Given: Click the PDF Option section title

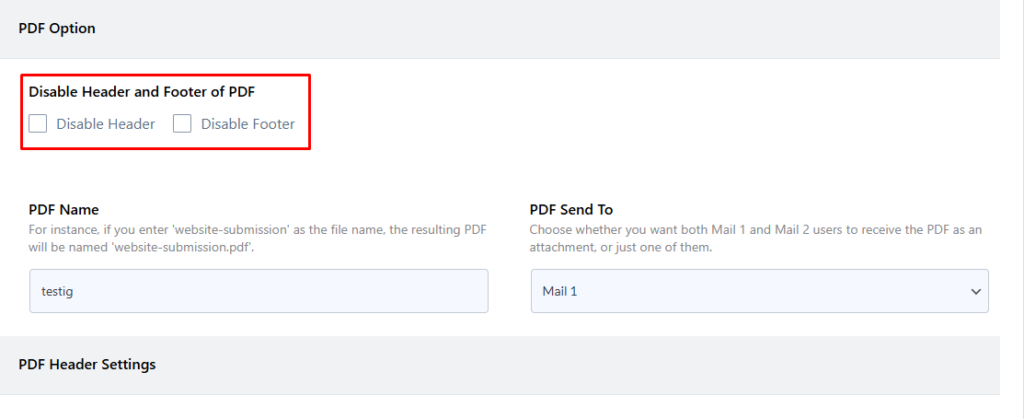Looking at the screenshot, I should [x=57, y=29].
